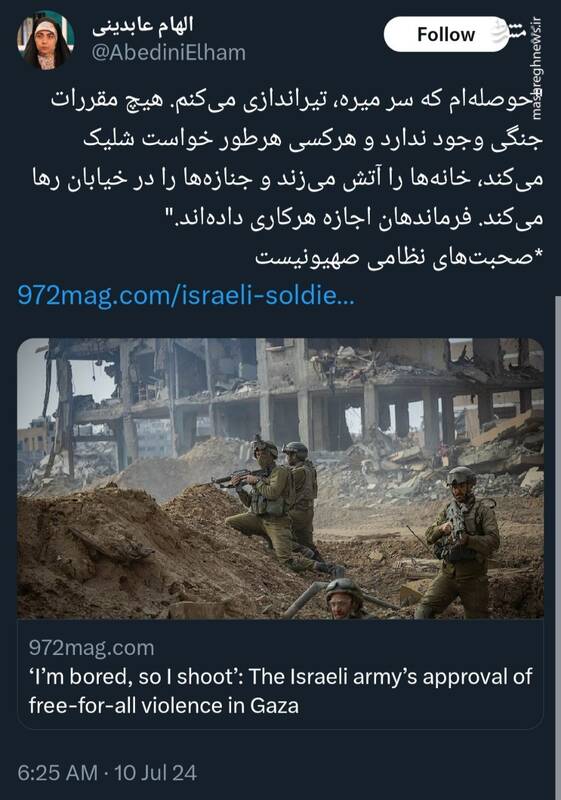Click the 6:25 AM timestamp
The height and width of the screenshot is (800, 561).
(x=57, y=773)
